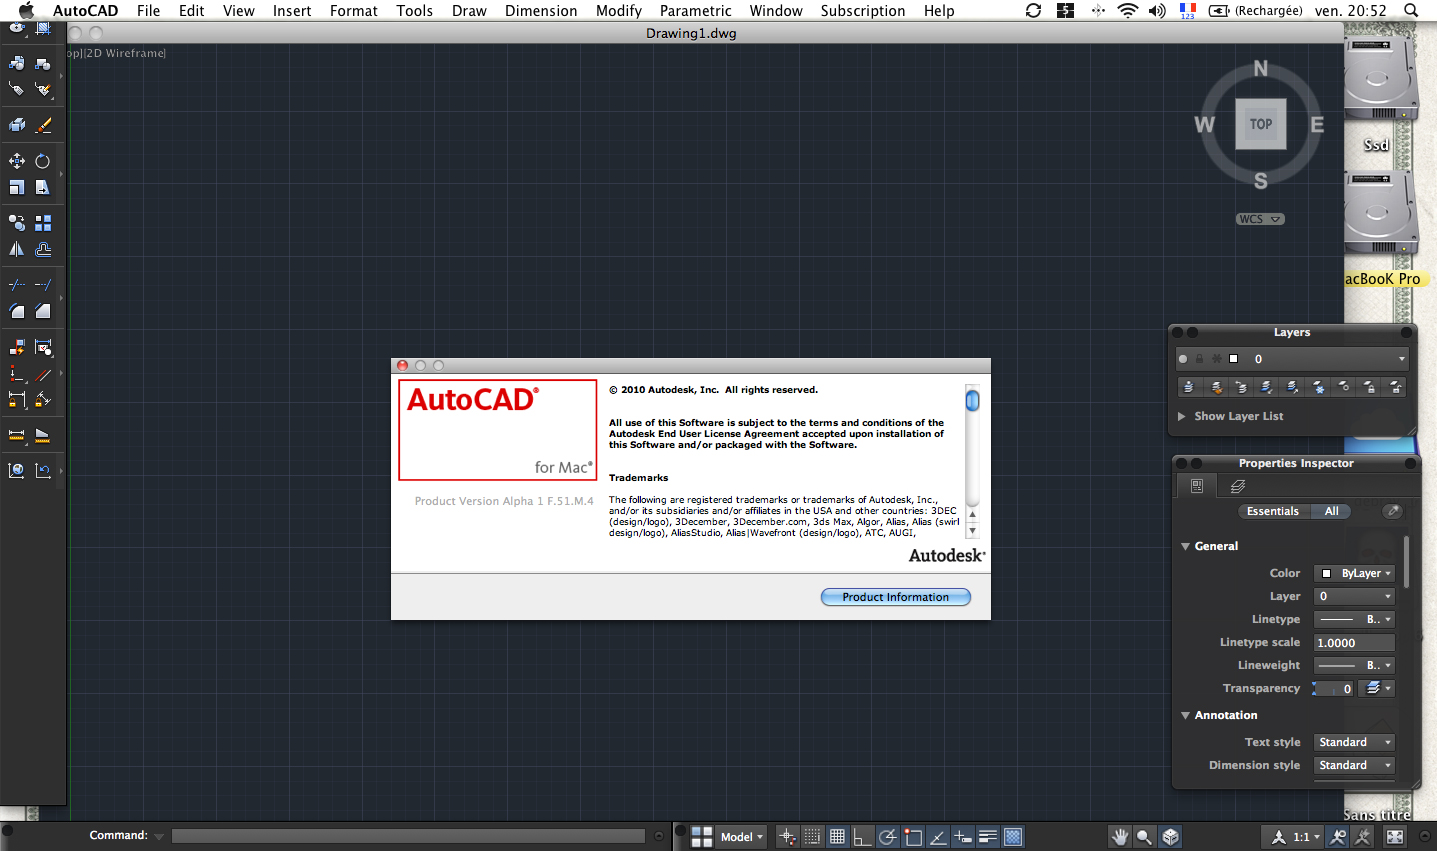This screenshot has width=1437, height=851.
Task: Toggle Ortho mode in status bar
Action: pos(862,837)
